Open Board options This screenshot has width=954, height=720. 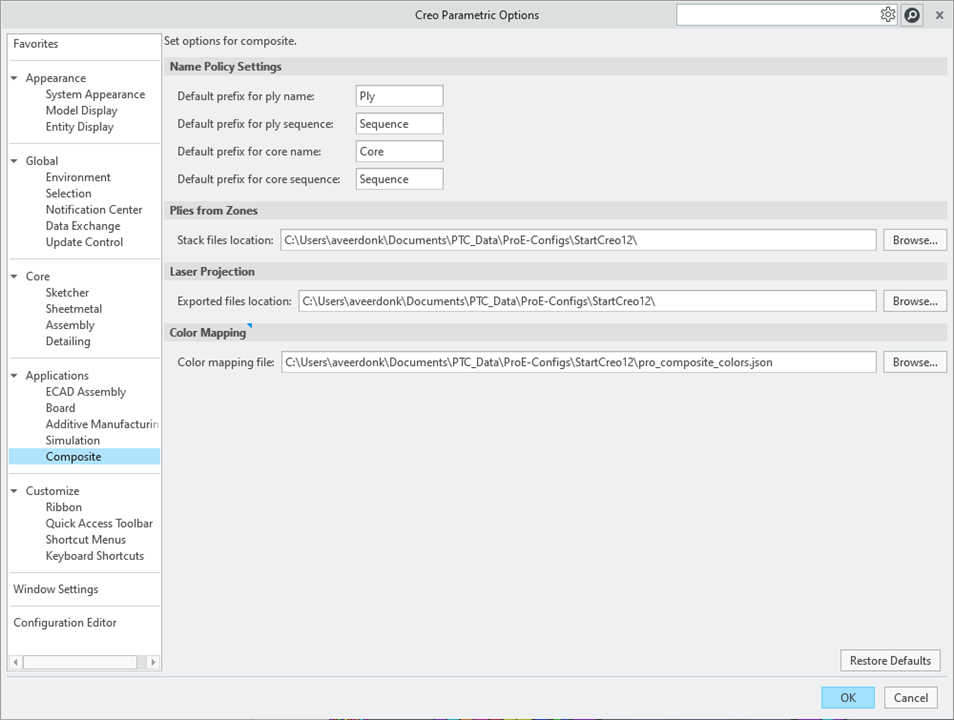point(60,408)
